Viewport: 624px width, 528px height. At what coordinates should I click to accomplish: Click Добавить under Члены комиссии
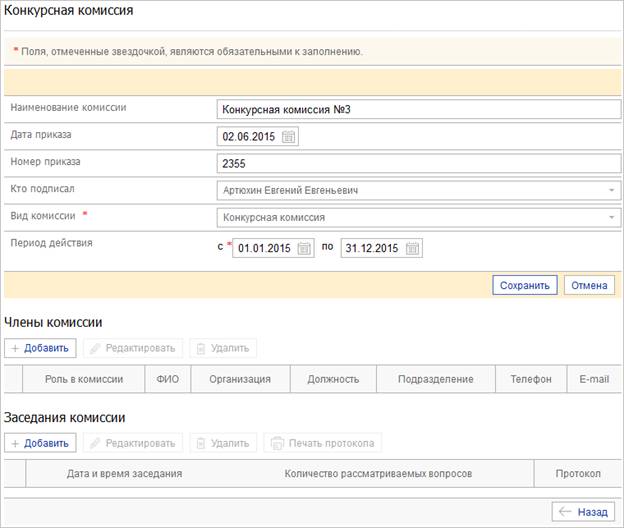click(40, 348)
